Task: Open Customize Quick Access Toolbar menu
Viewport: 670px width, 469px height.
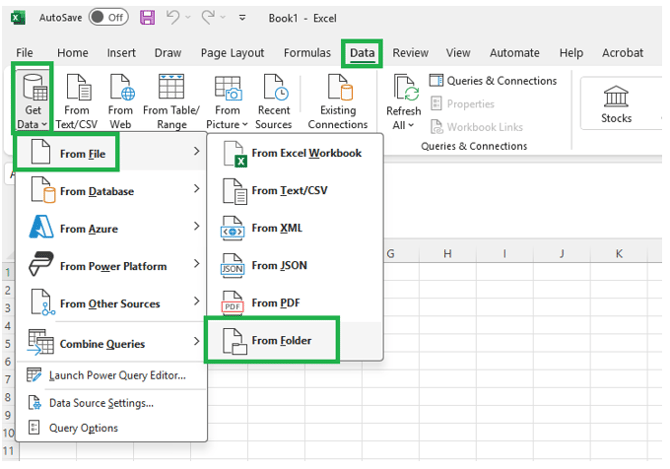Action: pos(242,18)
